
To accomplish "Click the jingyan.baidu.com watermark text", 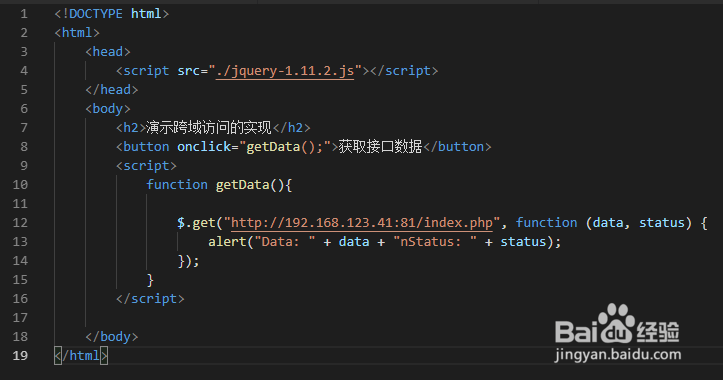I will point(618,354).
